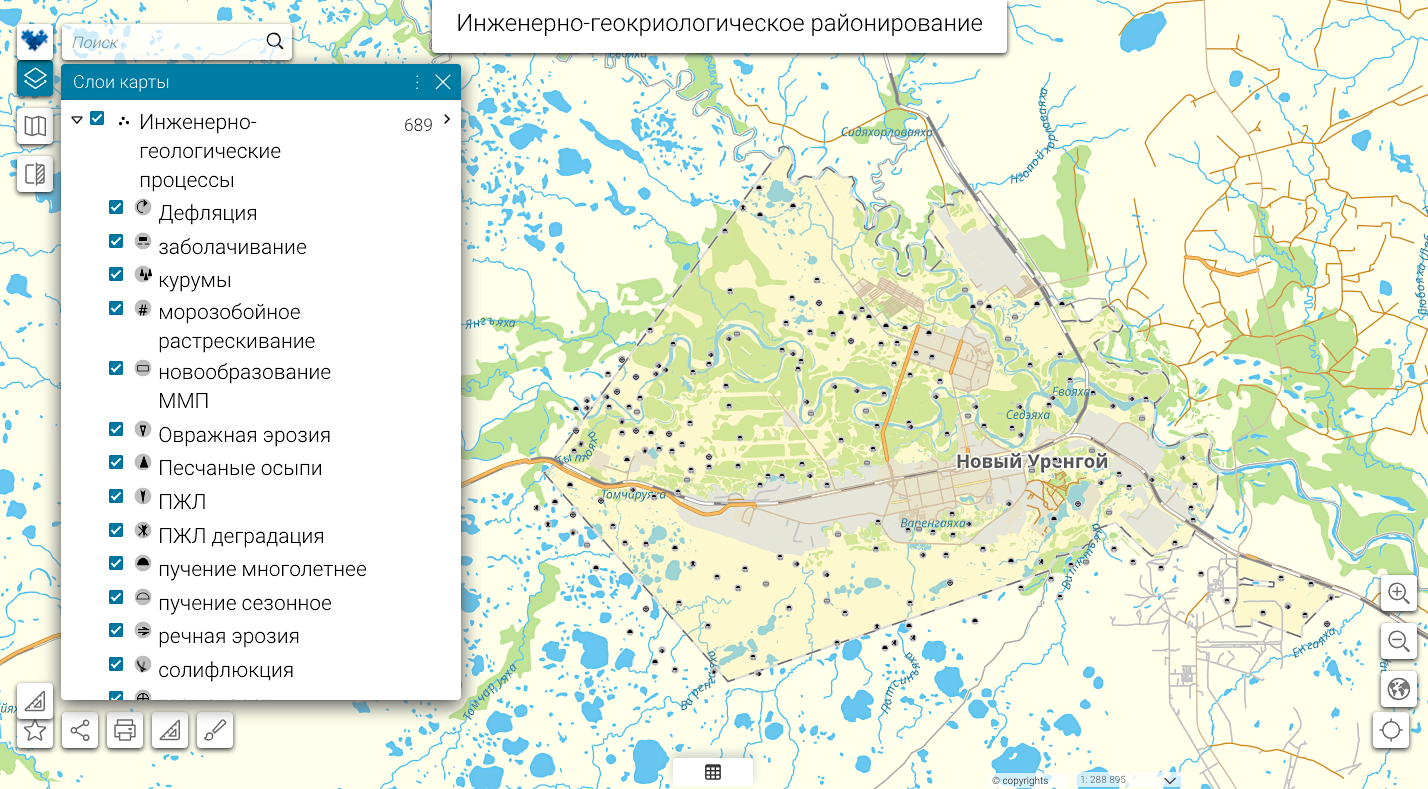Click the map layers stack icon

pyautogui.click(x=35, y=78)
